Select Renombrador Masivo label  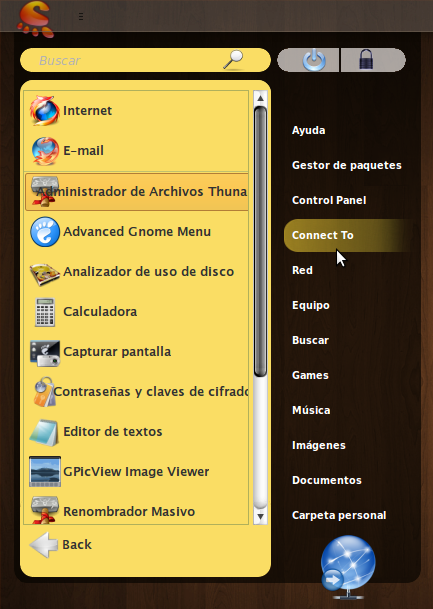tap(129, 512)
